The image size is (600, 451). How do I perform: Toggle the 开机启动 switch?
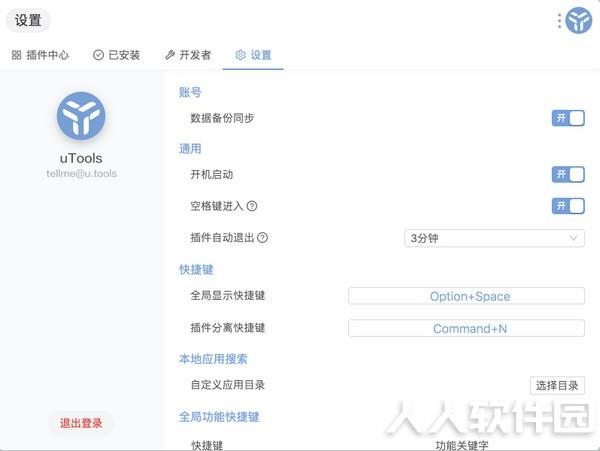point(568,174)
